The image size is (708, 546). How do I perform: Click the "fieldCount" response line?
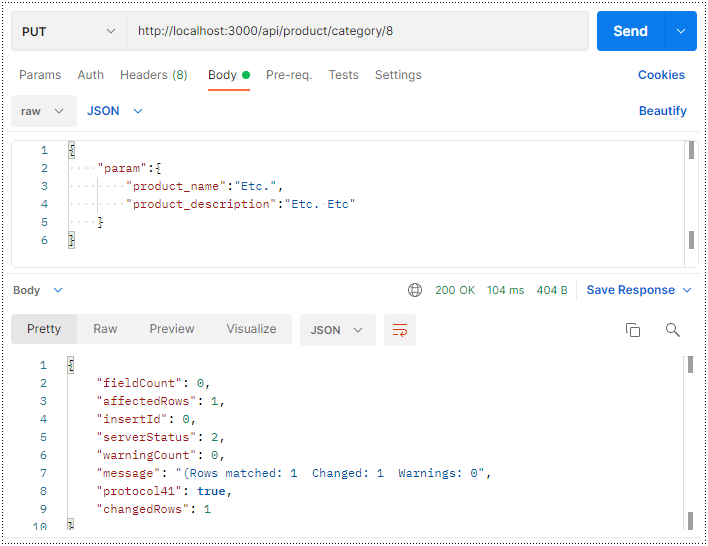[154, 383]
